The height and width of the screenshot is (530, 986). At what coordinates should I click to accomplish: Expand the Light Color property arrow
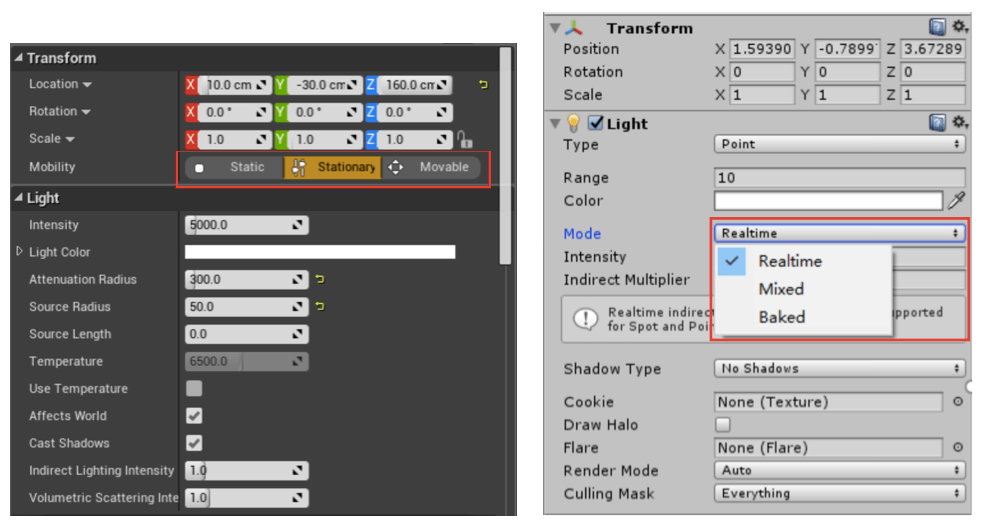[19, 252]
